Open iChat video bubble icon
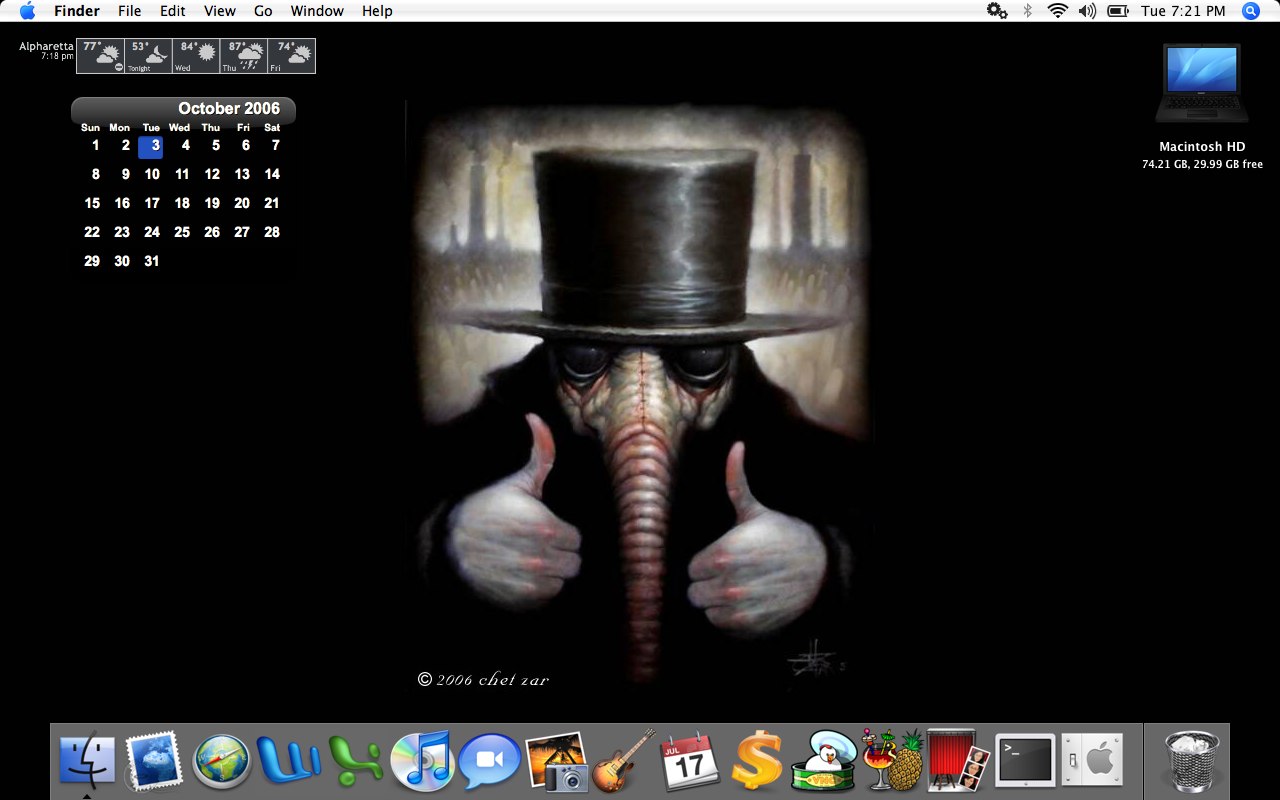 [488, 763]
